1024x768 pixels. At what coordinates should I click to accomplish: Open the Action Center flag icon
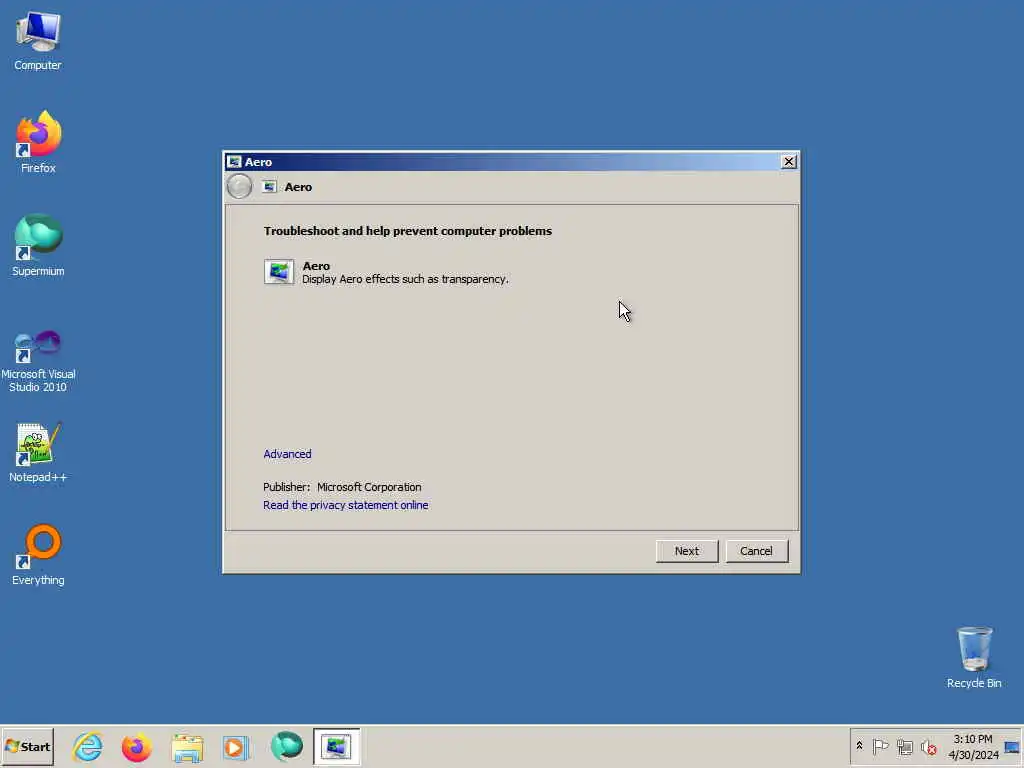(x=880, y=746)
